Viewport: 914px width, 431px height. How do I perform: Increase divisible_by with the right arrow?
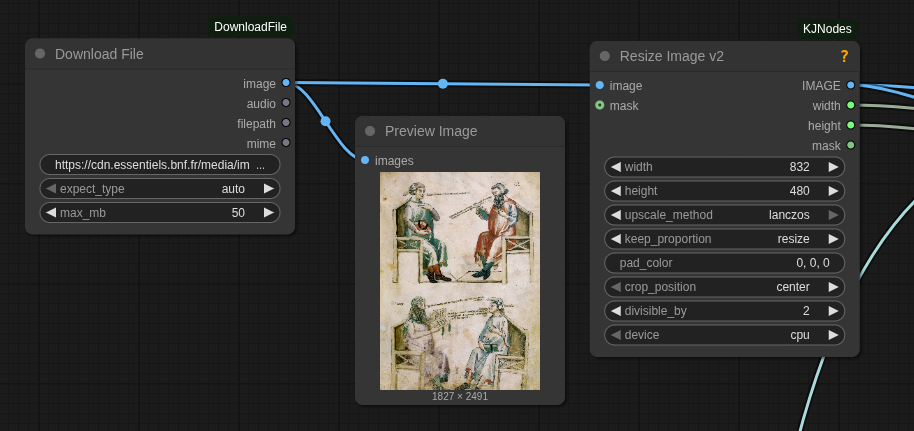[834, 311]
